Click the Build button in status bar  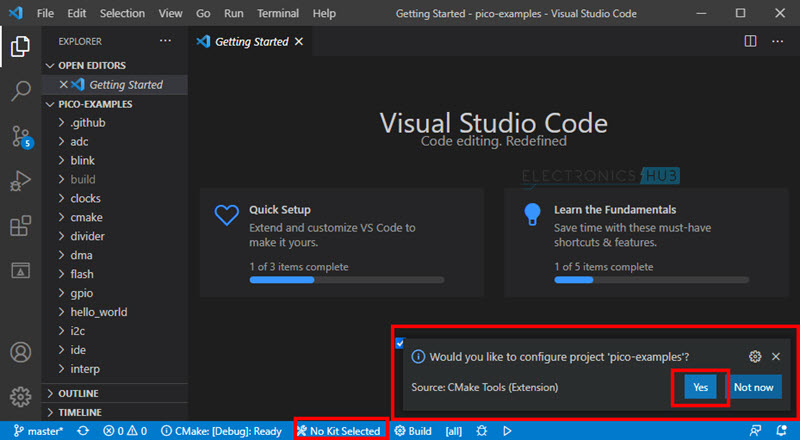pos(413,431)
